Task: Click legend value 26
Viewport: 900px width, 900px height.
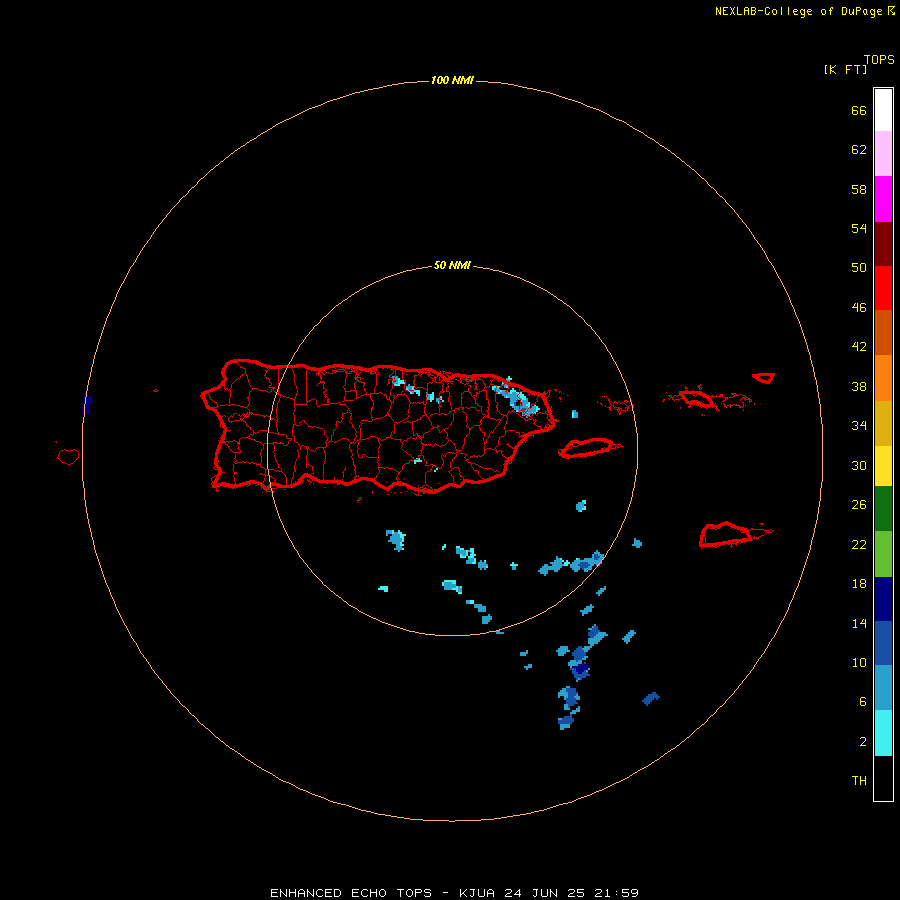Action: pyautogui.click(x=859, y=505)
